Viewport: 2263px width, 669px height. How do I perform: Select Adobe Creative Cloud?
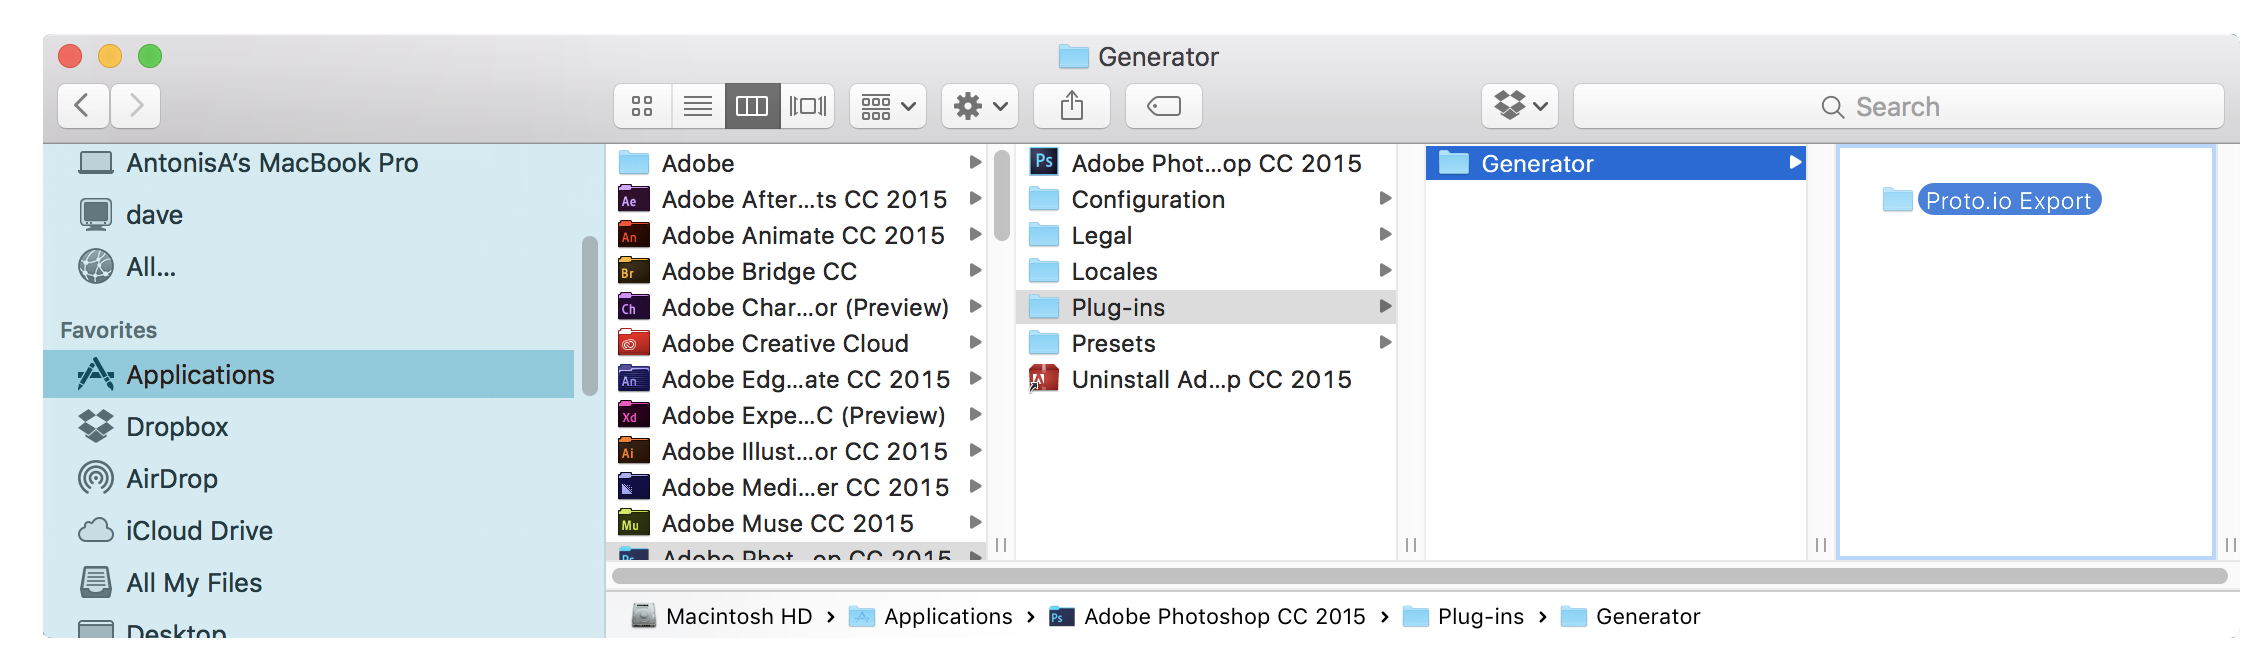(797, 343)
